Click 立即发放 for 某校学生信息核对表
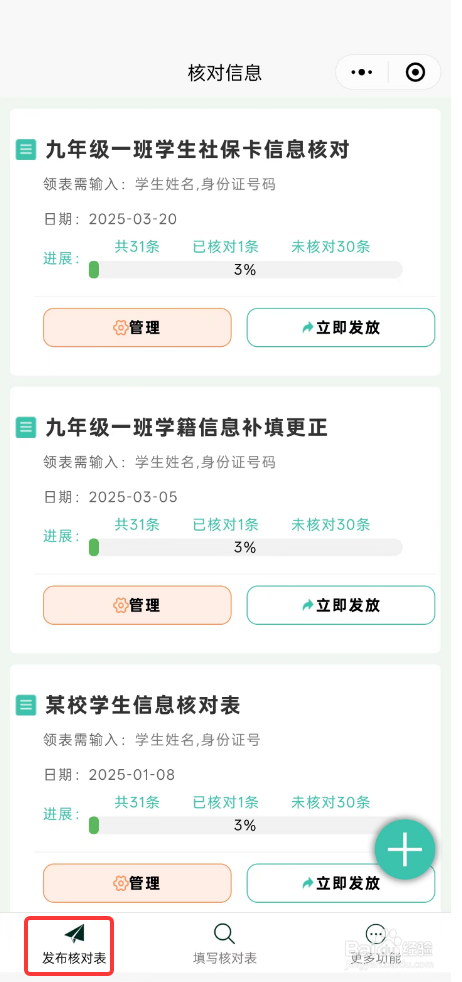 (x=341, y=883)
